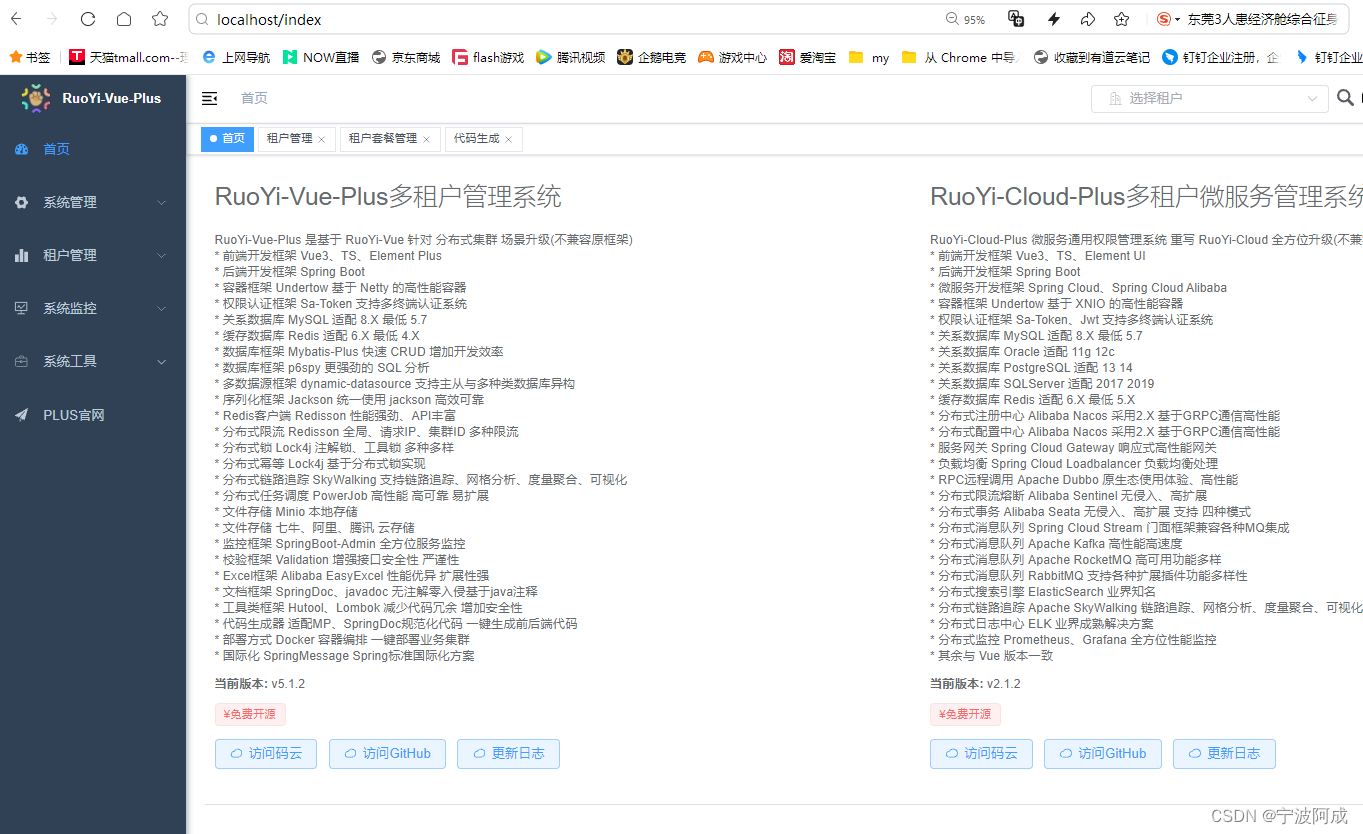
Task: Click the 租户管理 chart icon
Action: coord(22,255)
